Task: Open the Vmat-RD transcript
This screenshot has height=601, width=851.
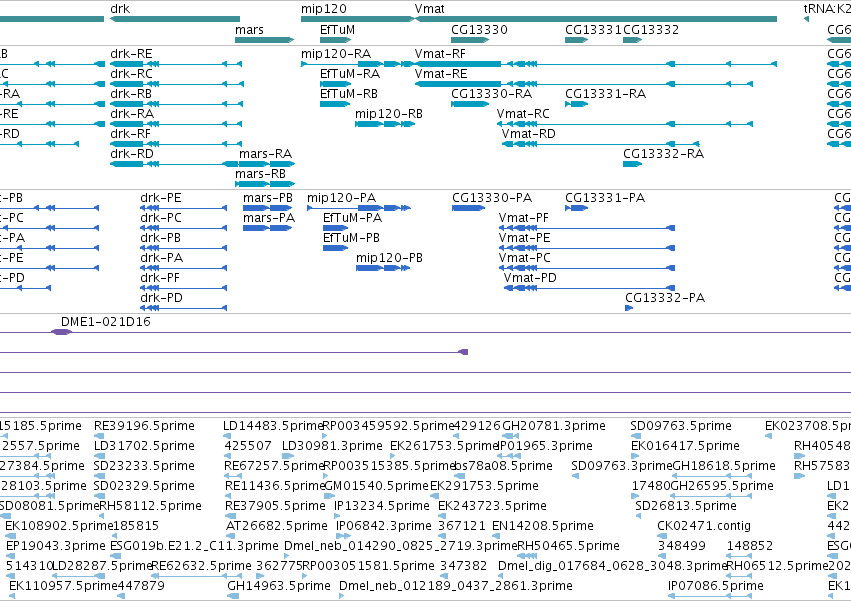Action: click(601, 144)
